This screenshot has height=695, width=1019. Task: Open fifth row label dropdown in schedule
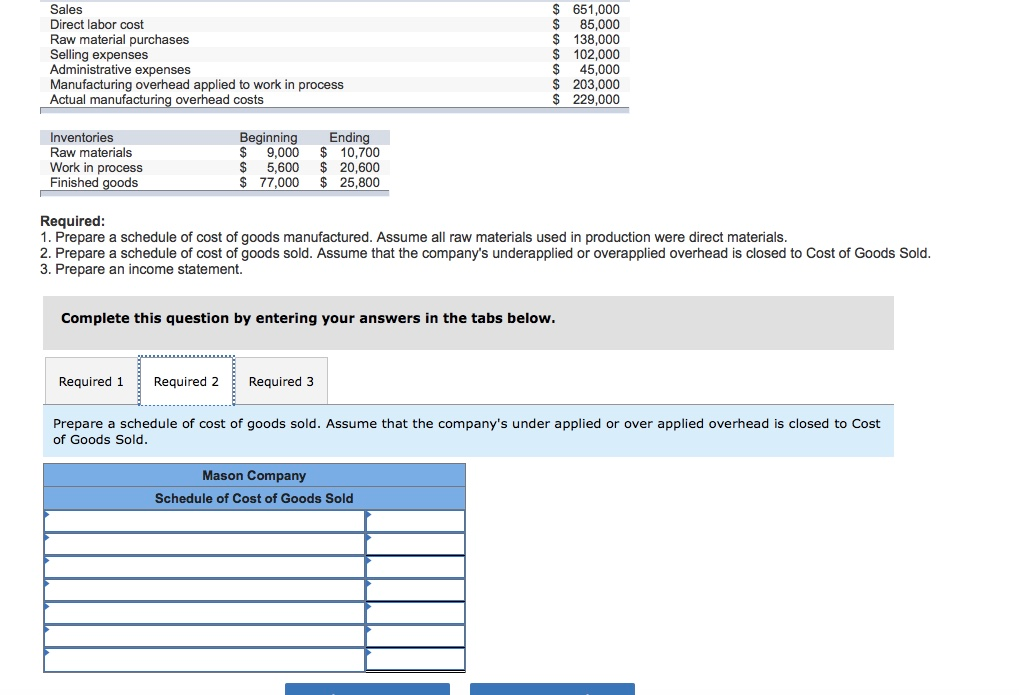pos(205,613)
